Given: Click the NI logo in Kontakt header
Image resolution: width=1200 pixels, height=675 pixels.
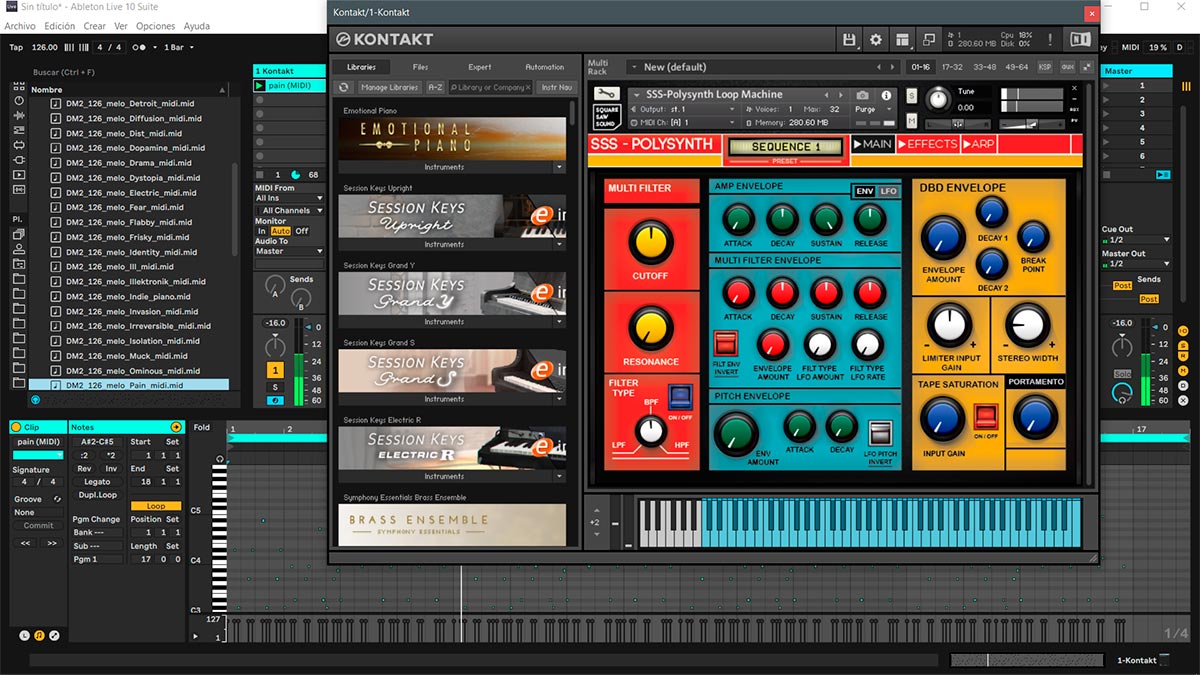Looking at the screenshot, I should (x=1079, y=39).
